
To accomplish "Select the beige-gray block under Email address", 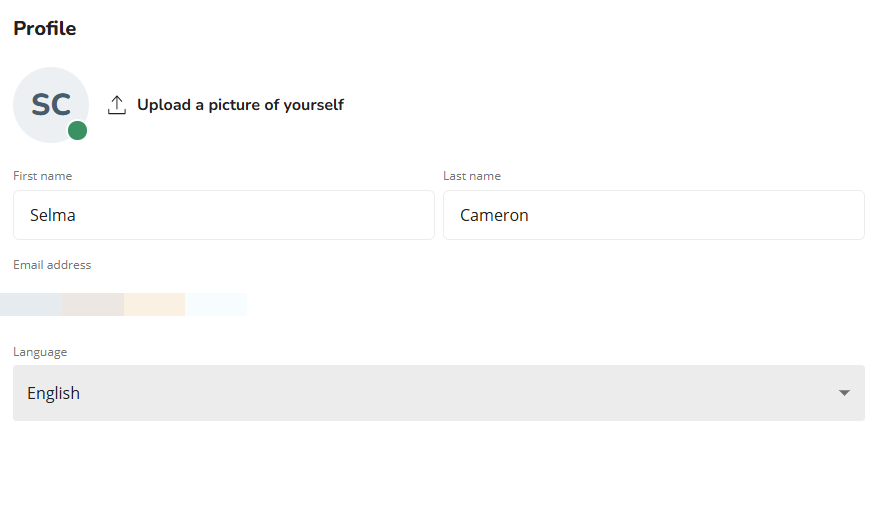I will 93,304.
